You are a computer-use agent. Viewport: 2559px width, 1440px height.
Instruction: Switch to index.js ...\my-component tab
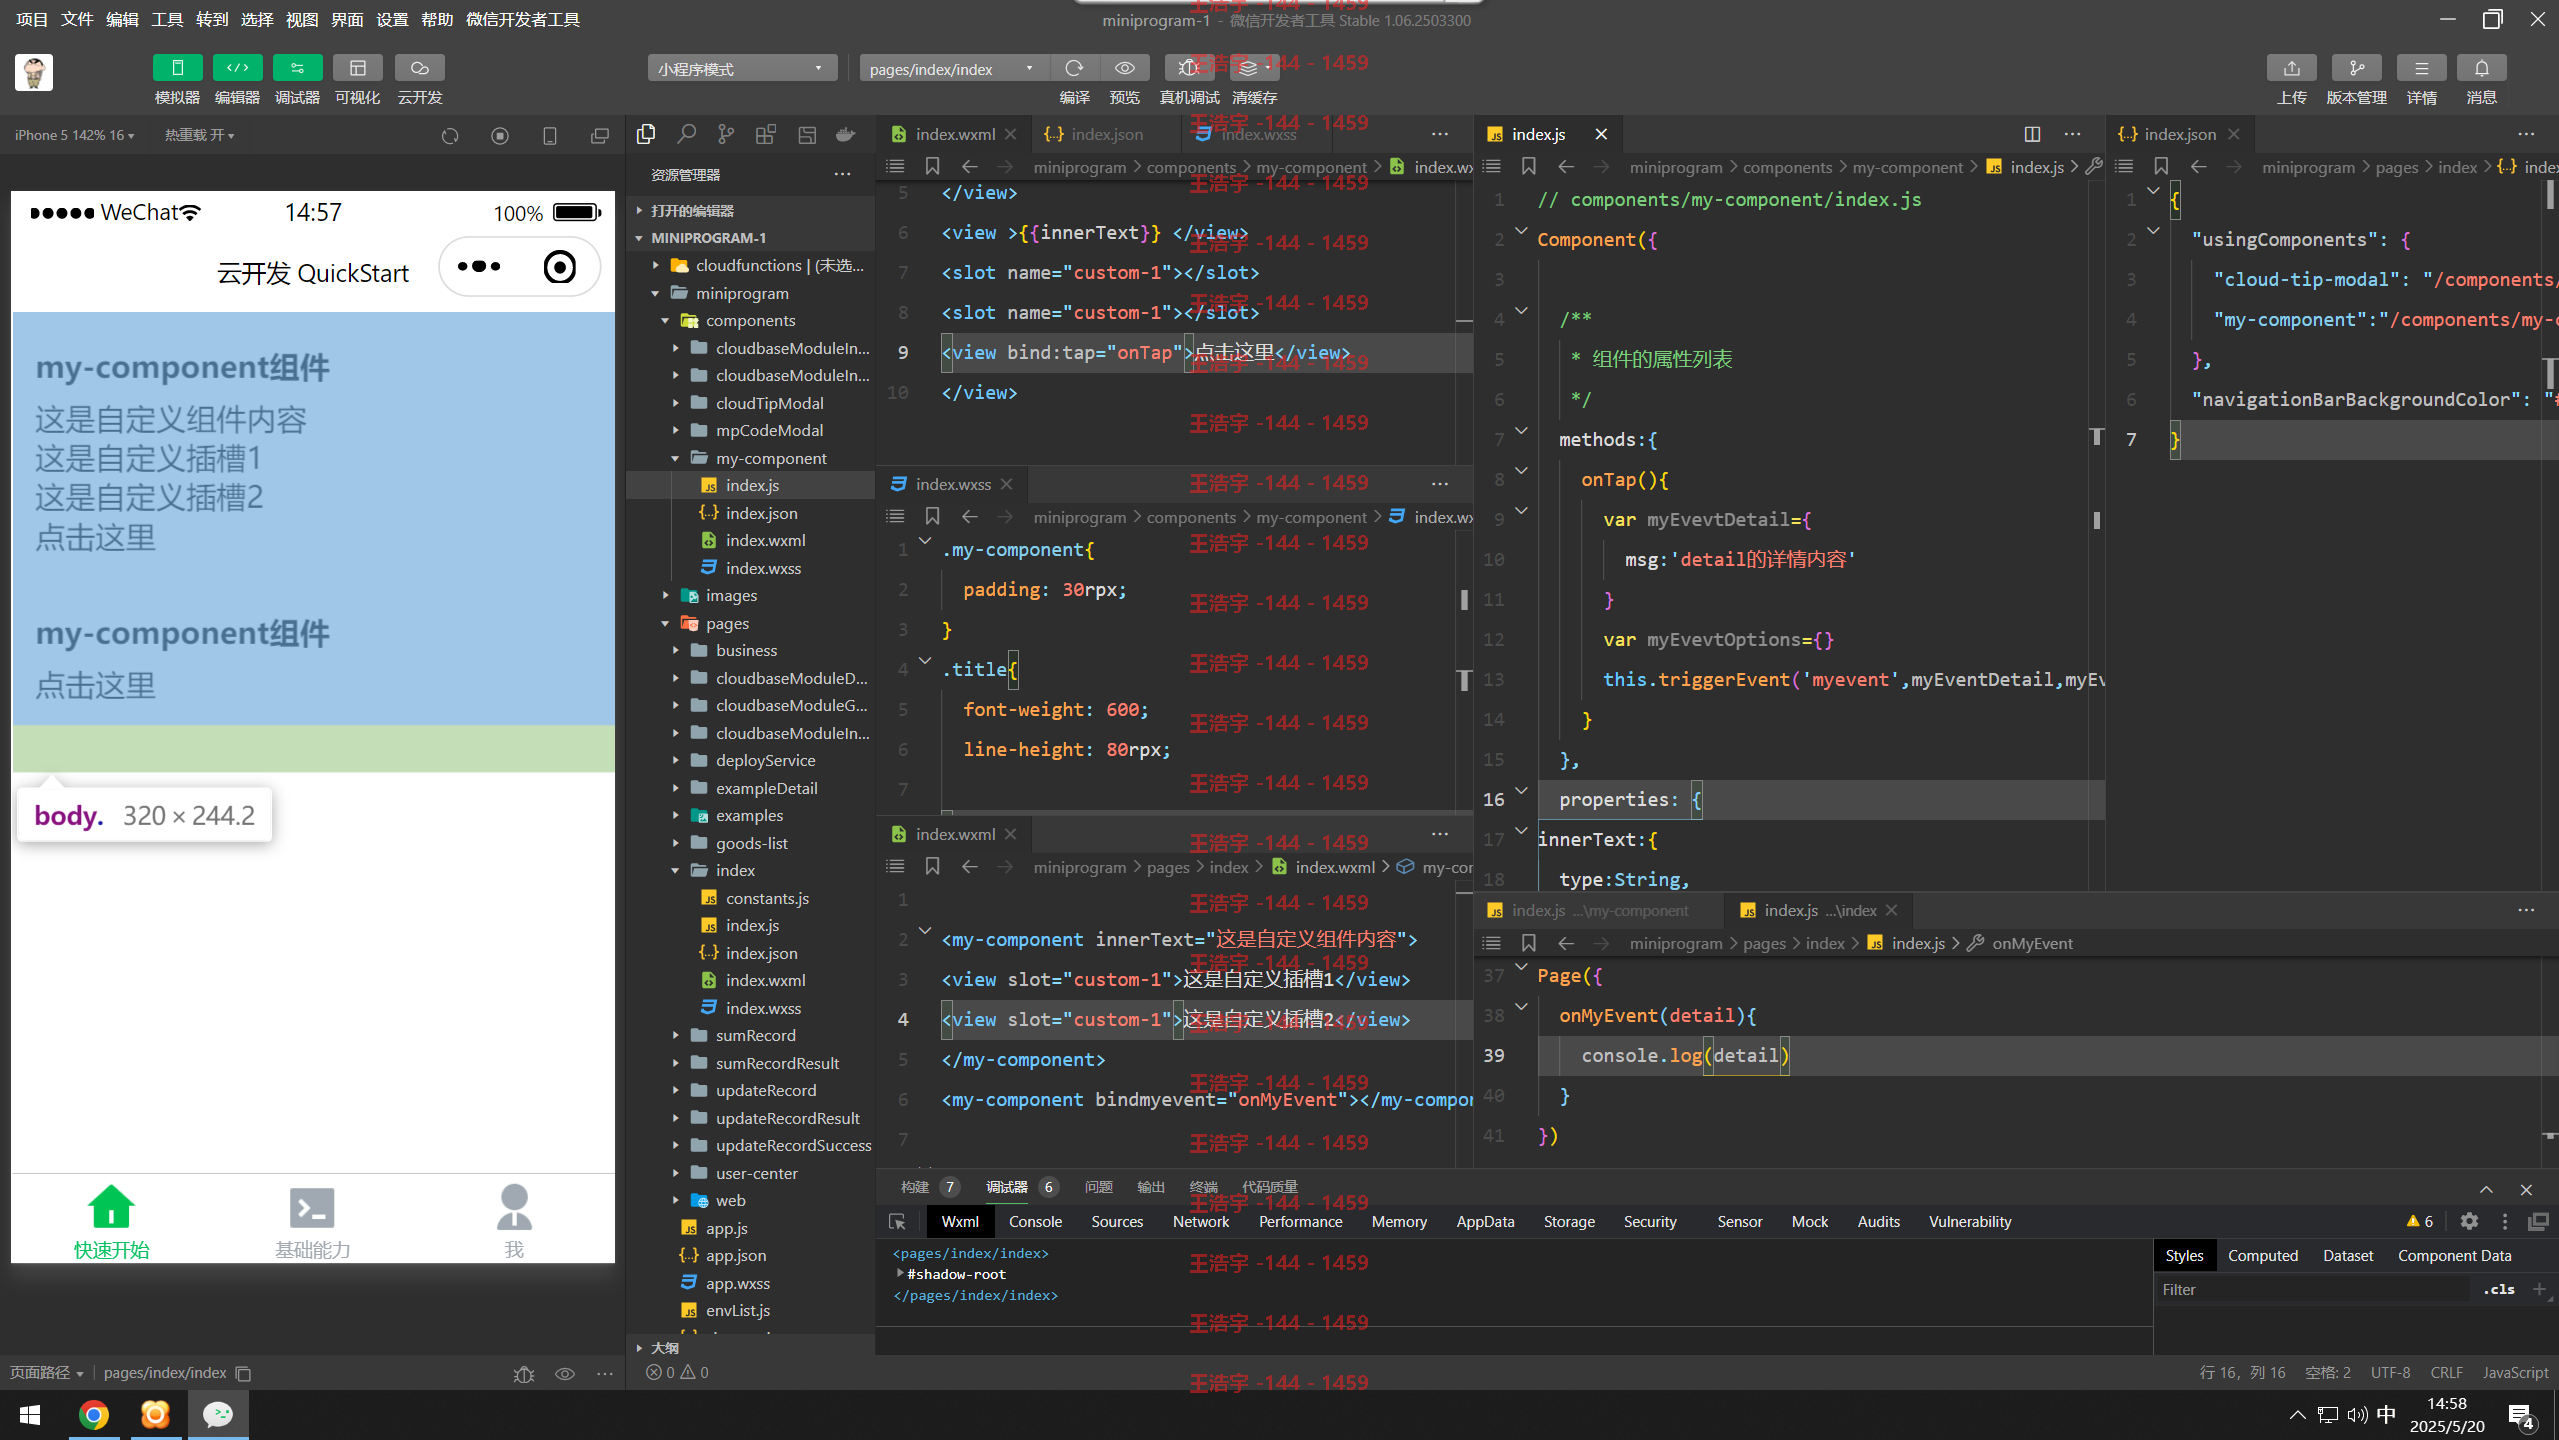pyautogui.click(x=1600, y=910)
